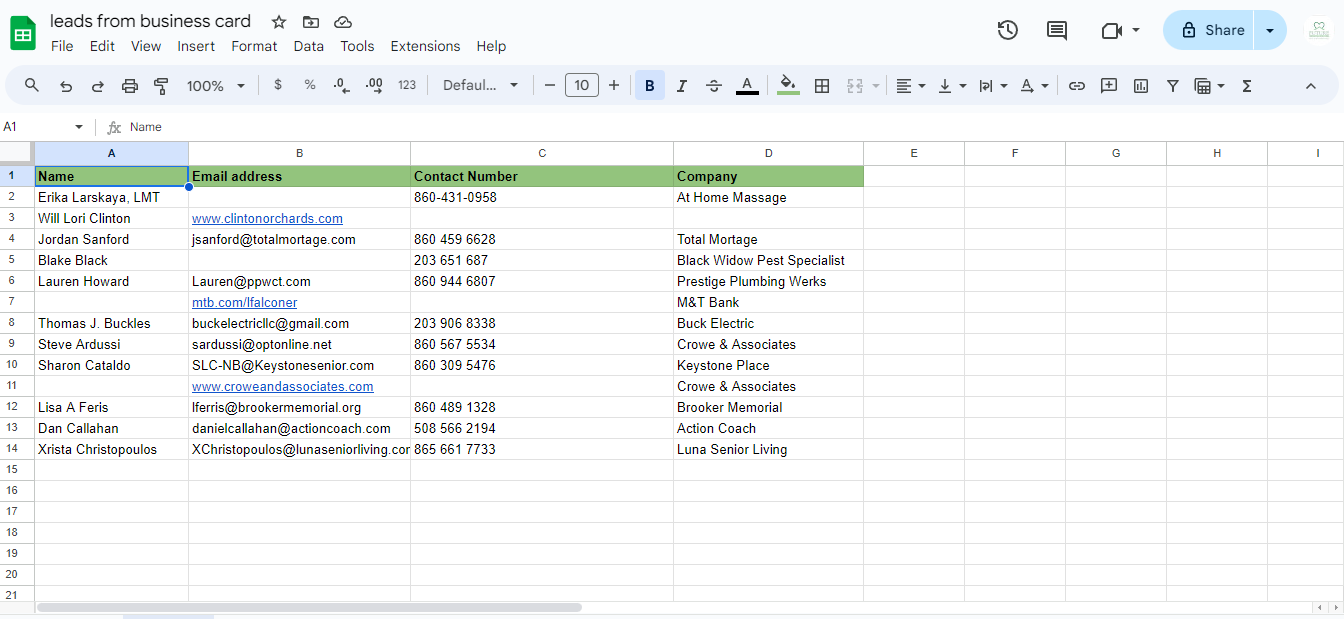Undo the last action
1344x619 pixels.
pos(66,86)
